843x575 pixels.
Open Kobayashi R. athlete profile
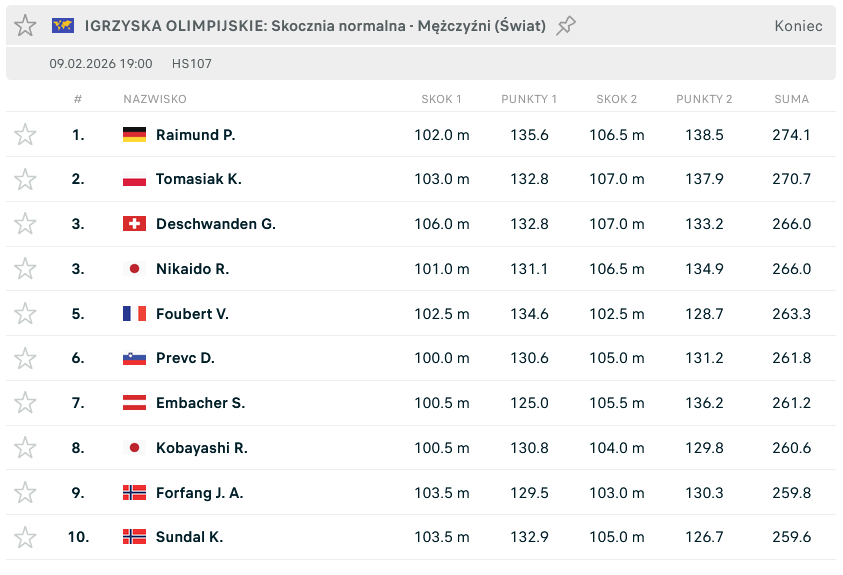pos(201,448)
